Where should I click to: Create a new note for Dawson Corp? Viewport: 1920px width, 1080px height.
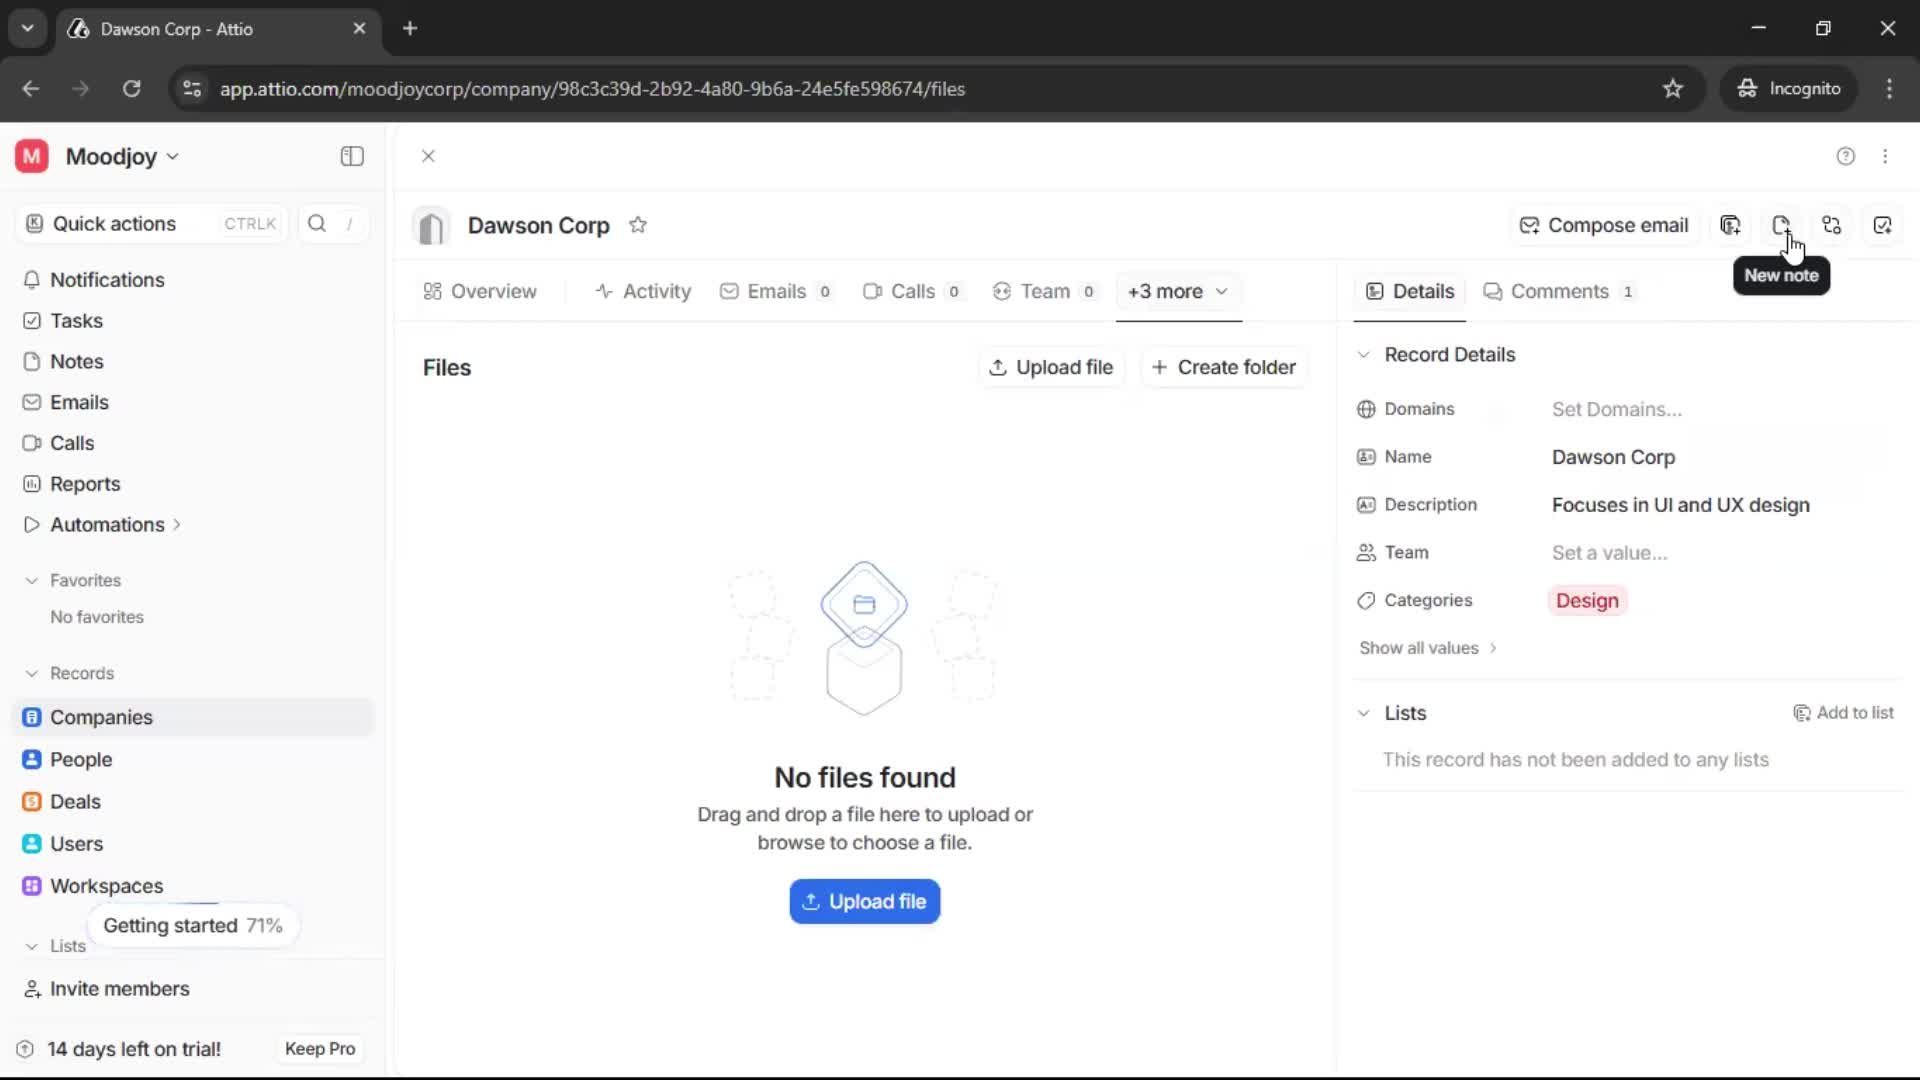tap(1780, 225)
